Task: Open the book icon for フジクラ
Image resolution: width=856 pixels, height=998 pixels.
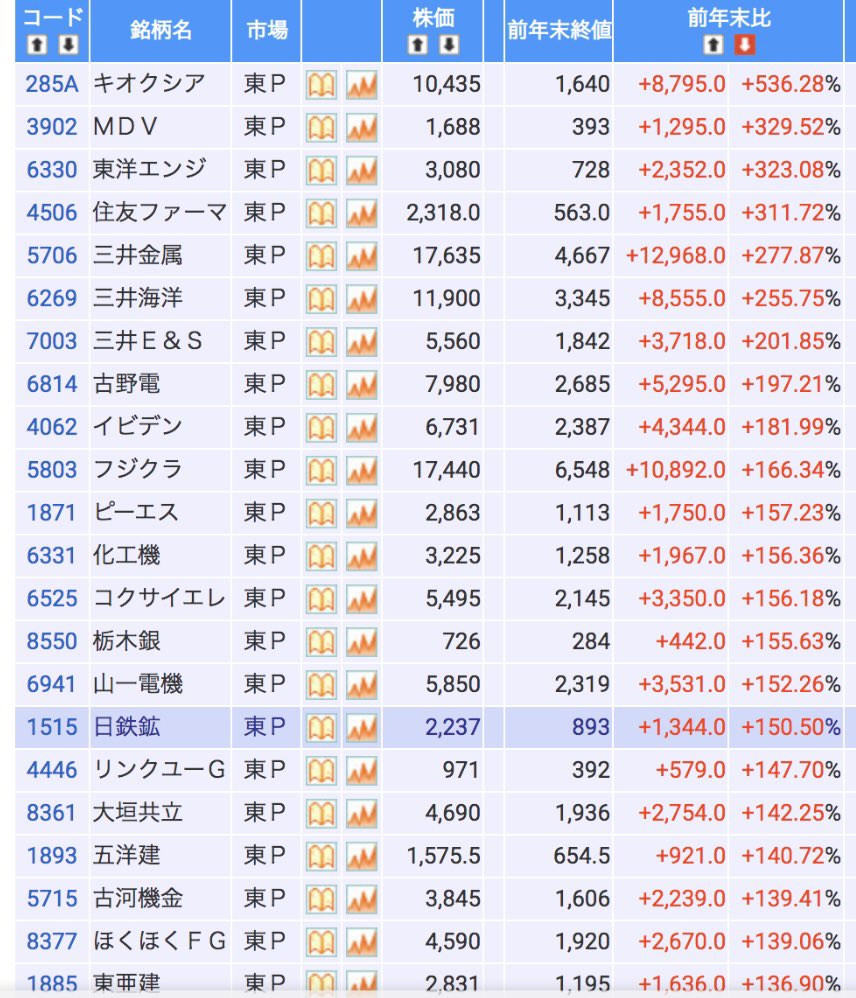Action: point(320,470)
